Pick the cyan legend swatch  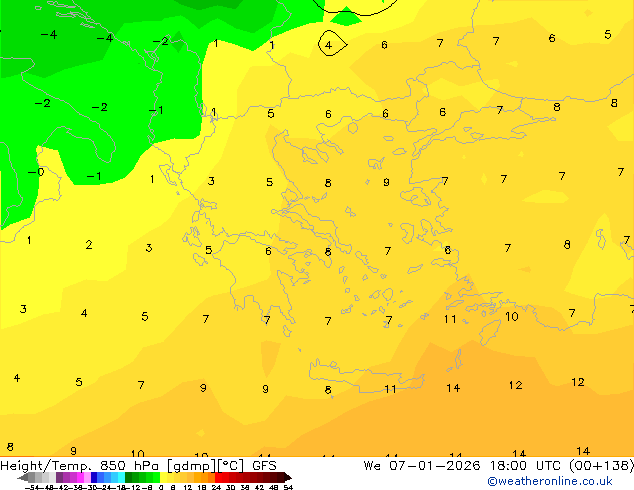pos(121,477)
